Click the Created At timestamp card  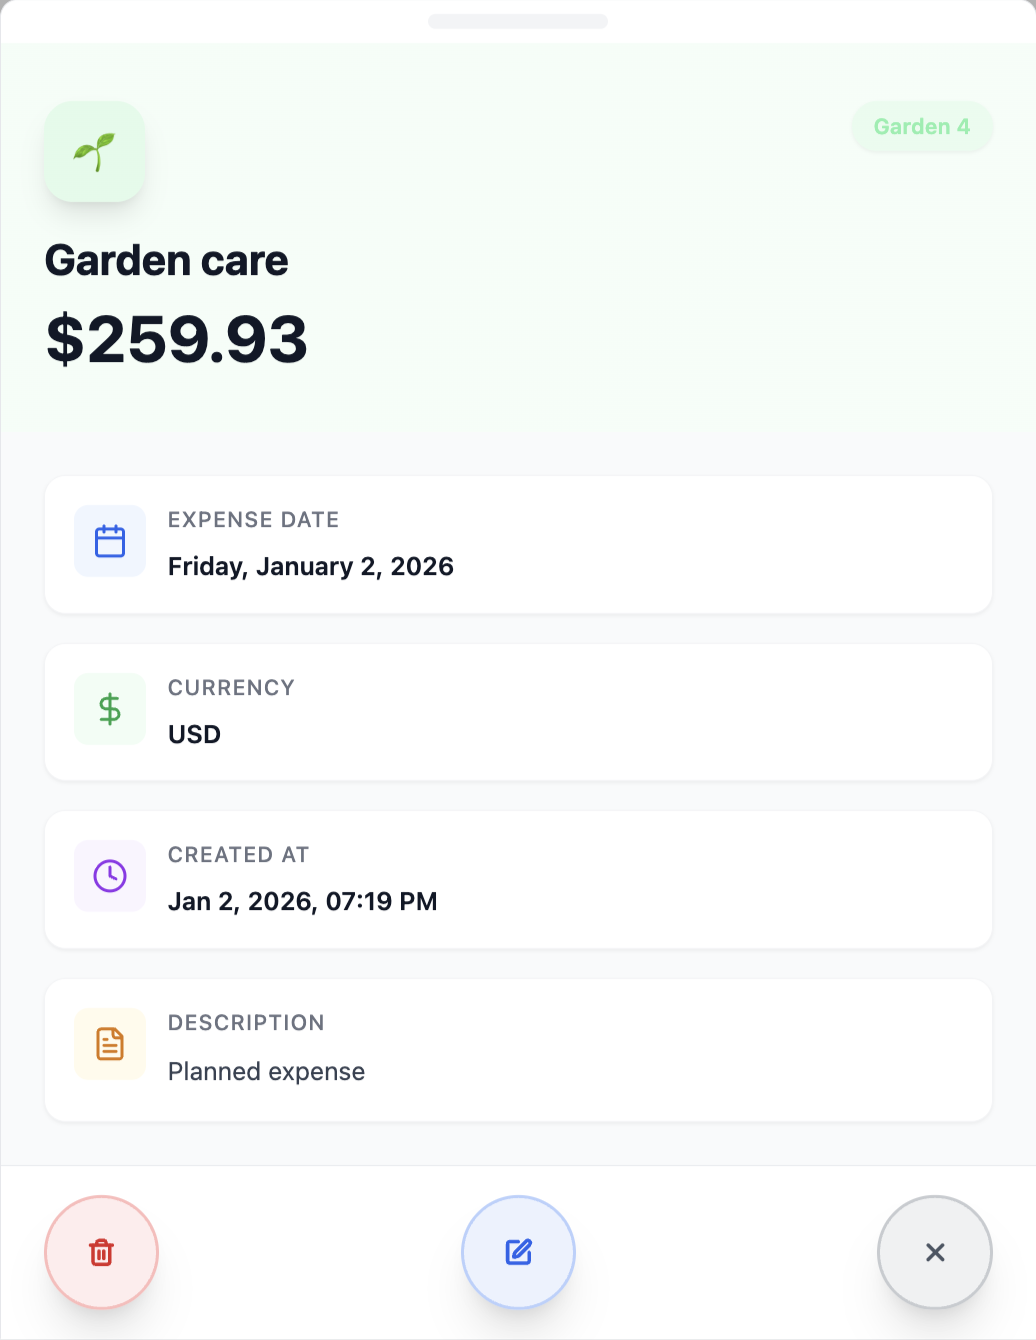(518, 880)
